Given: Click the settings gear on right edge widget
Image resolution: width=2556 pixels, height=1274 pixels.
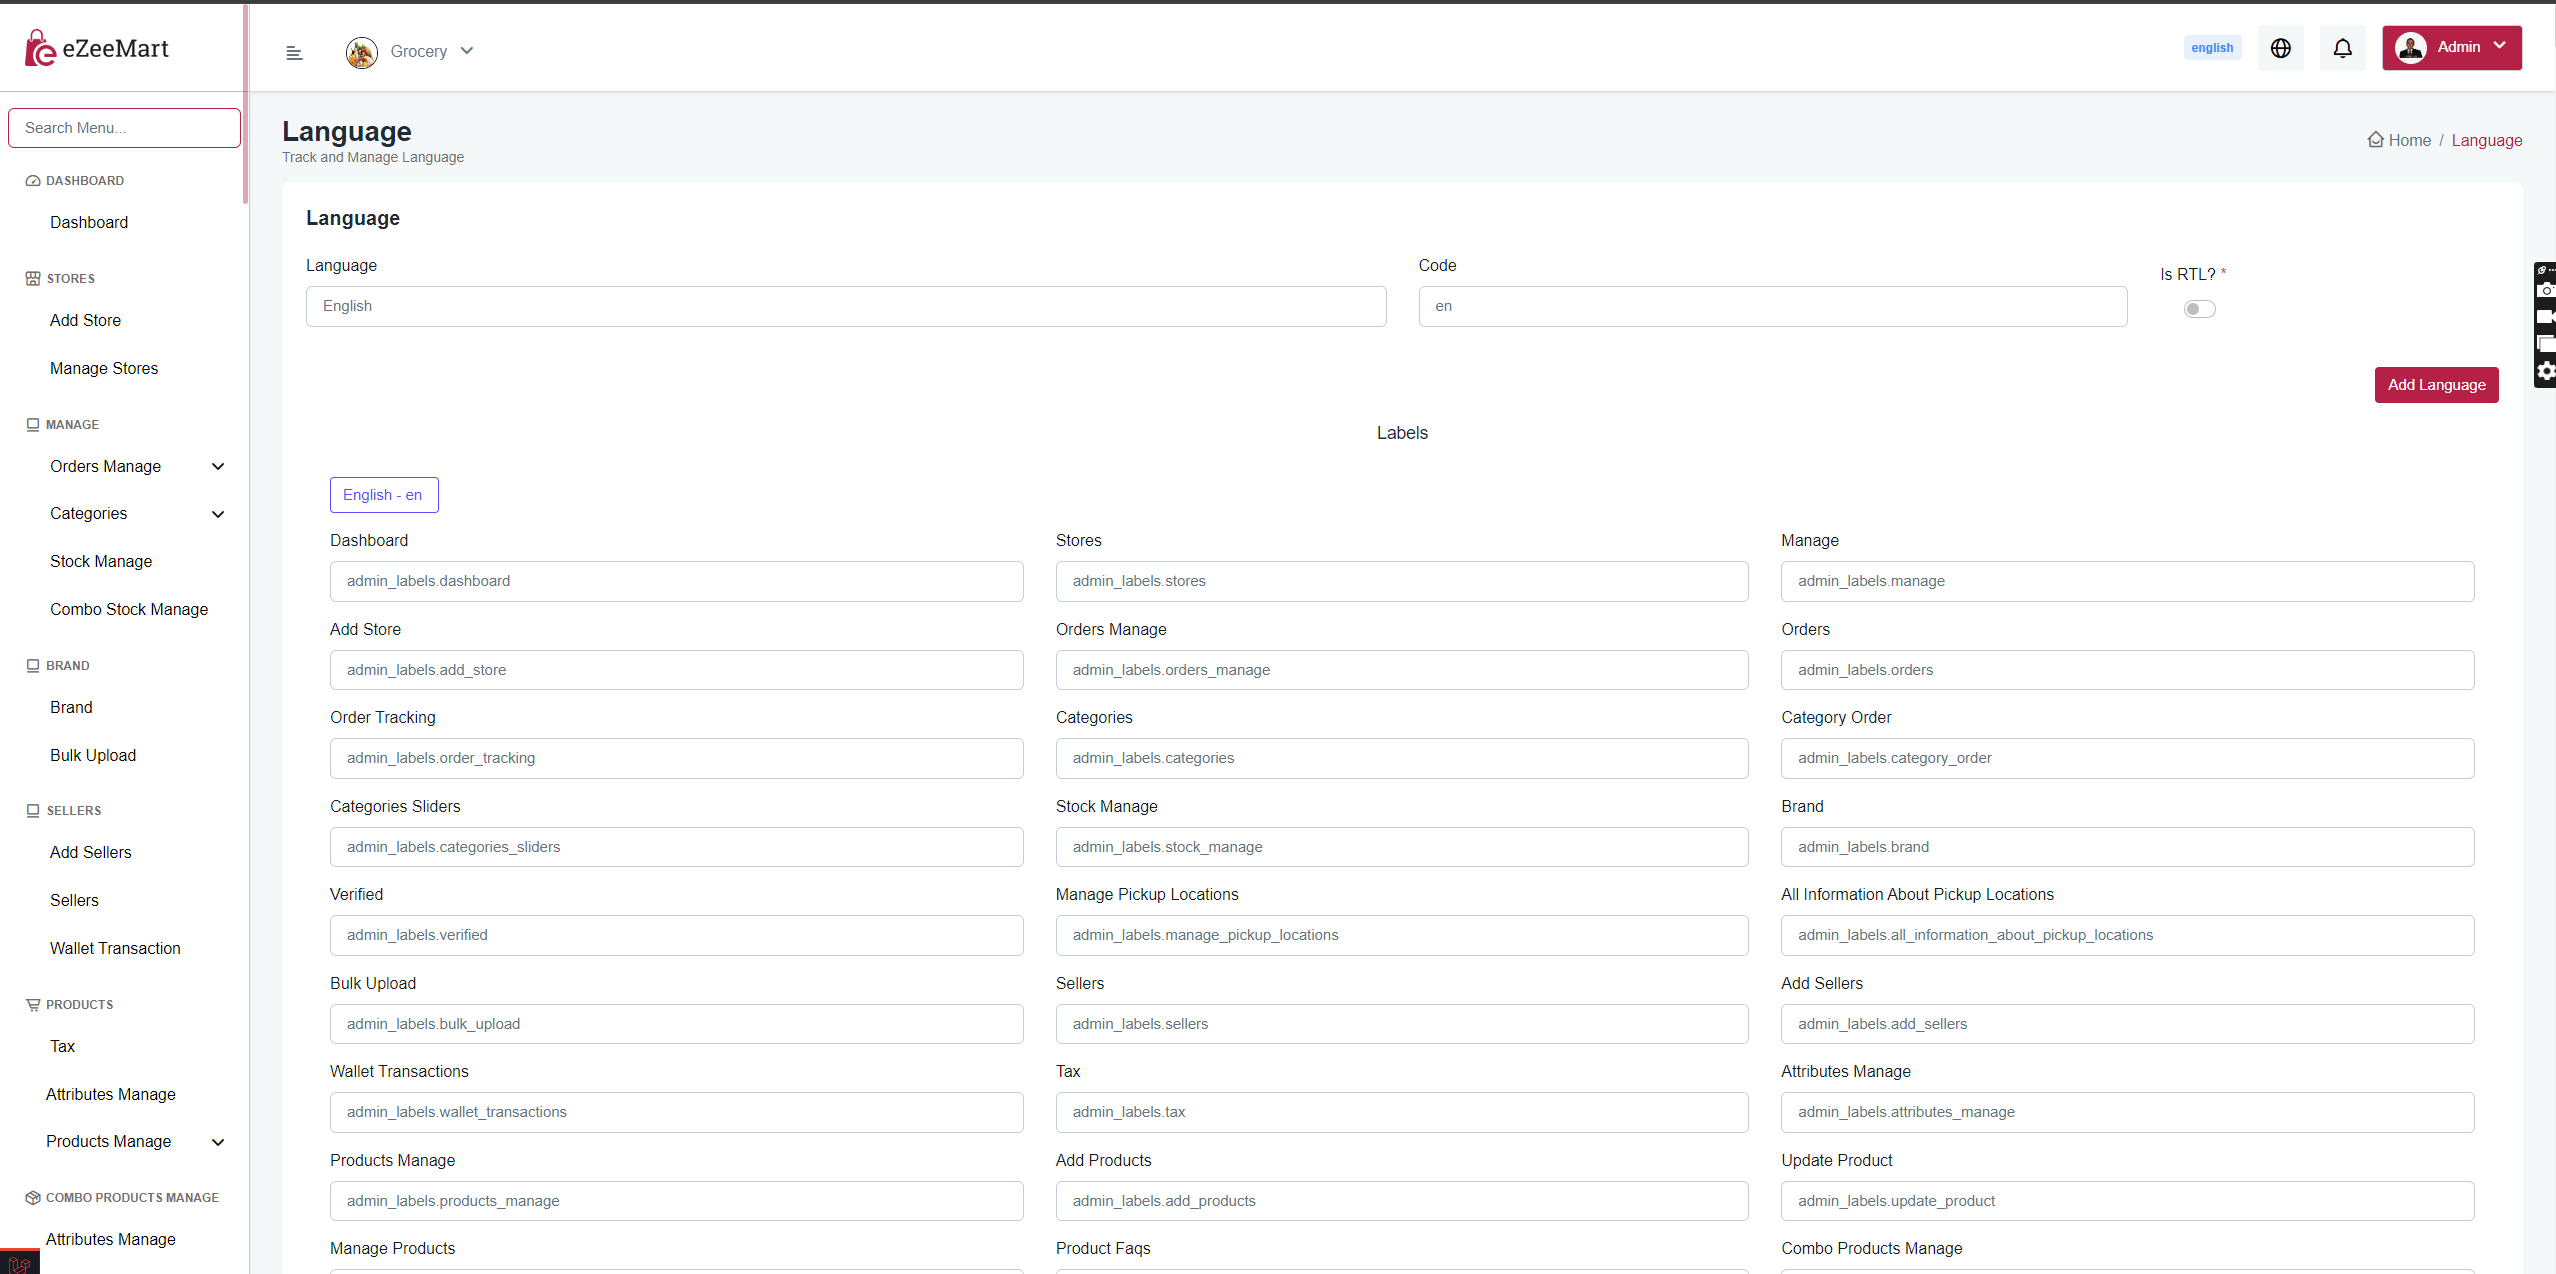Looking at the screenshot, I should tap(2546, 372).
